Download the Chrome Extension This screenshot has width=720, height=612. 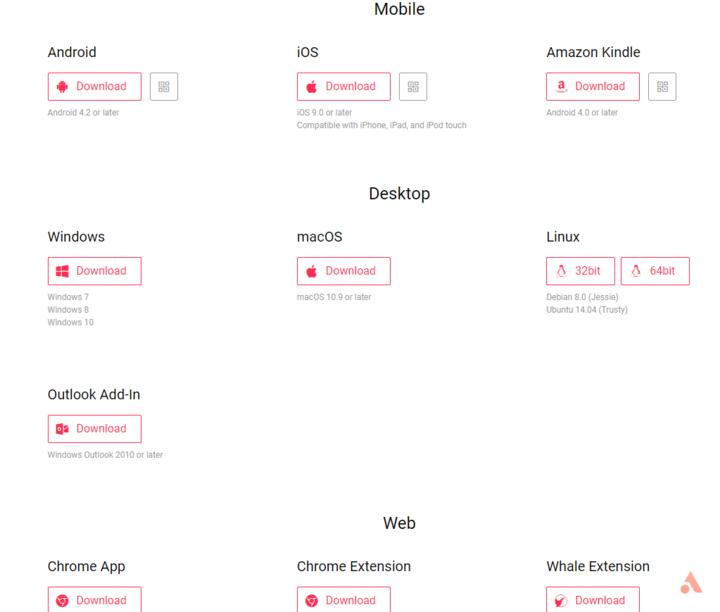pos(343,599)
